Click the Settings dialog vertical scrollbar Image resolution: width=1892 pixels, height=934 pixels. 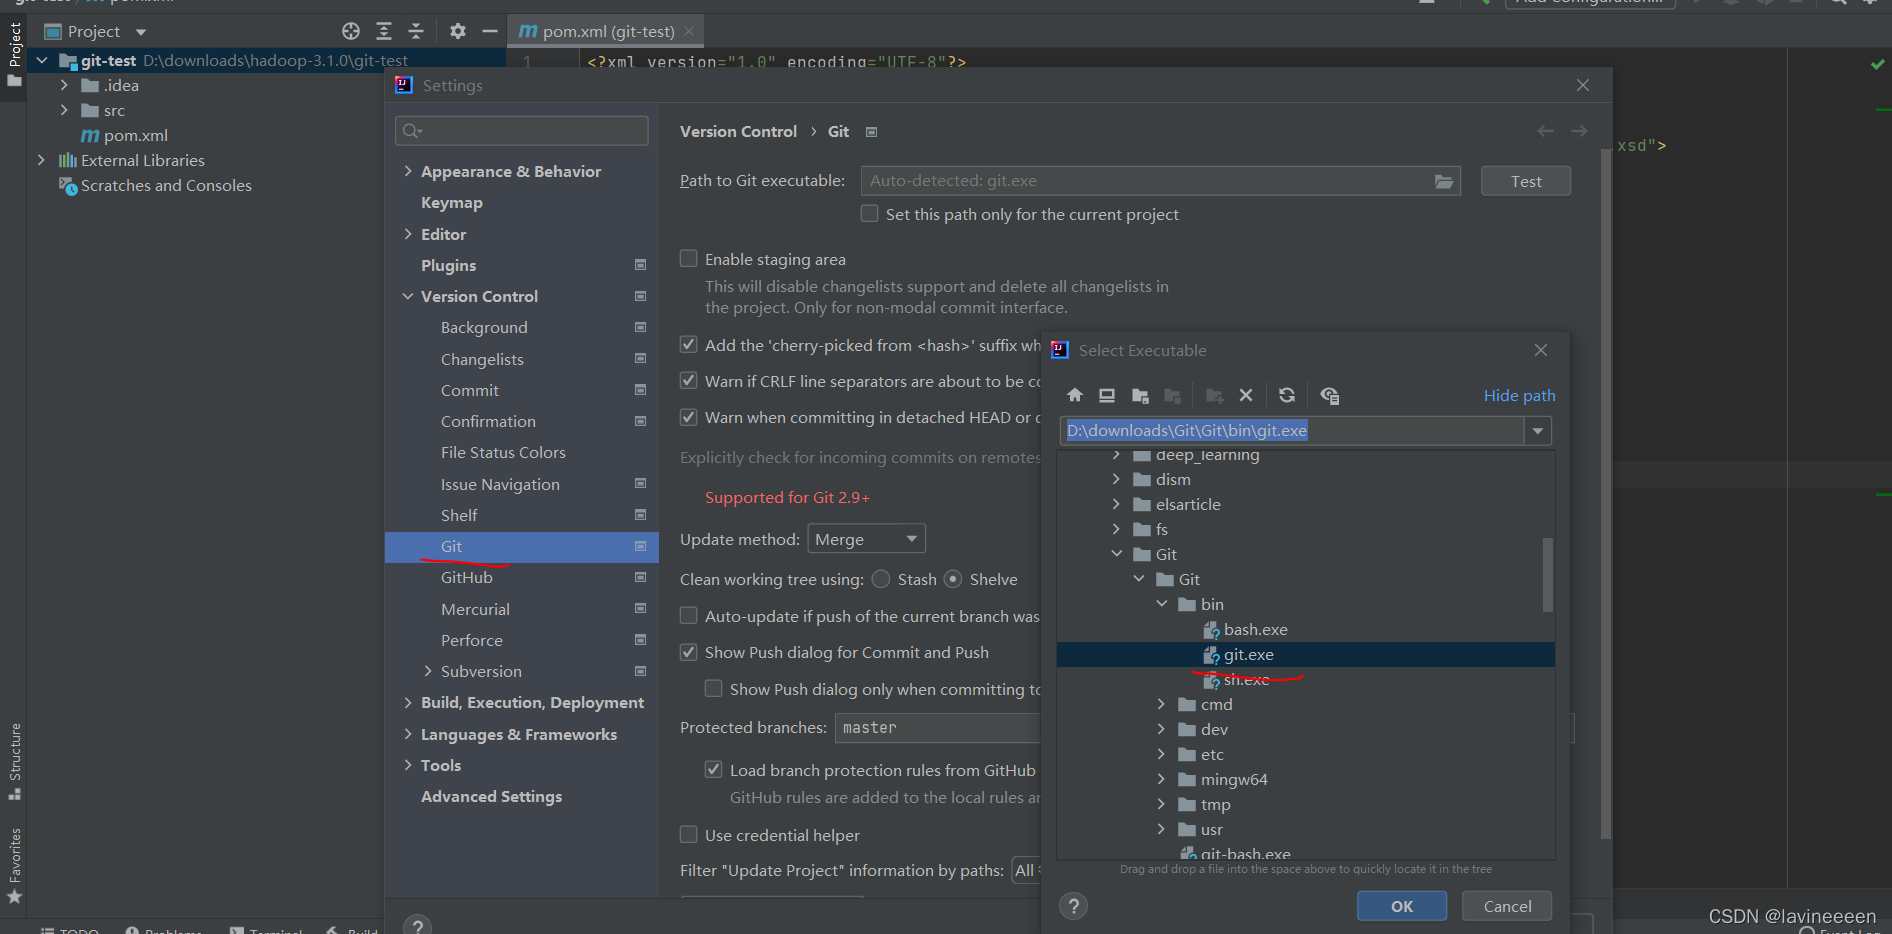click(1606, 493)
